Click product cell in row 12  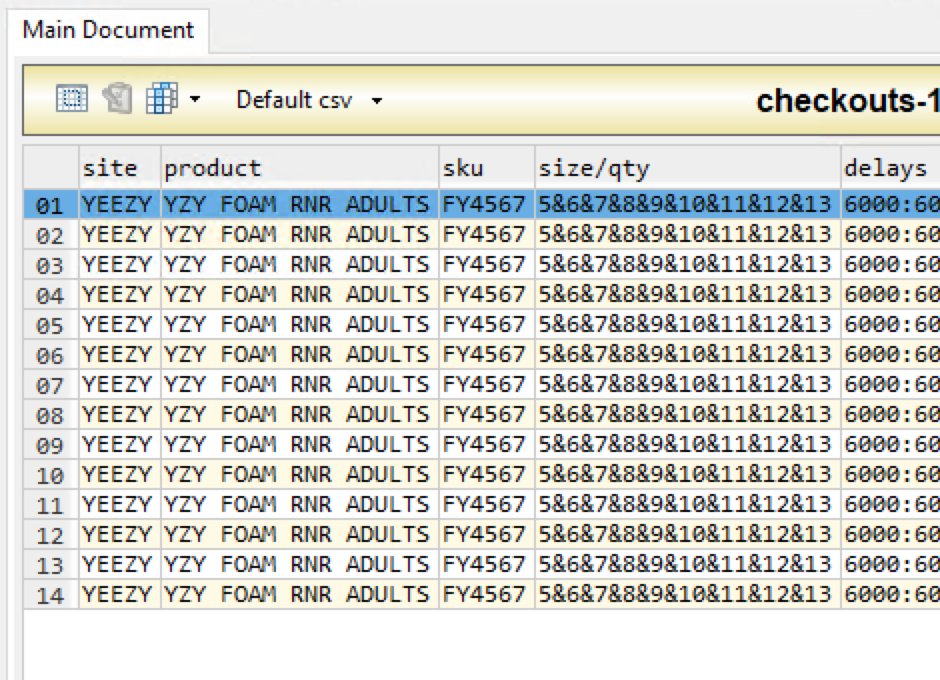pyautogui.click(x=300, y=534)
